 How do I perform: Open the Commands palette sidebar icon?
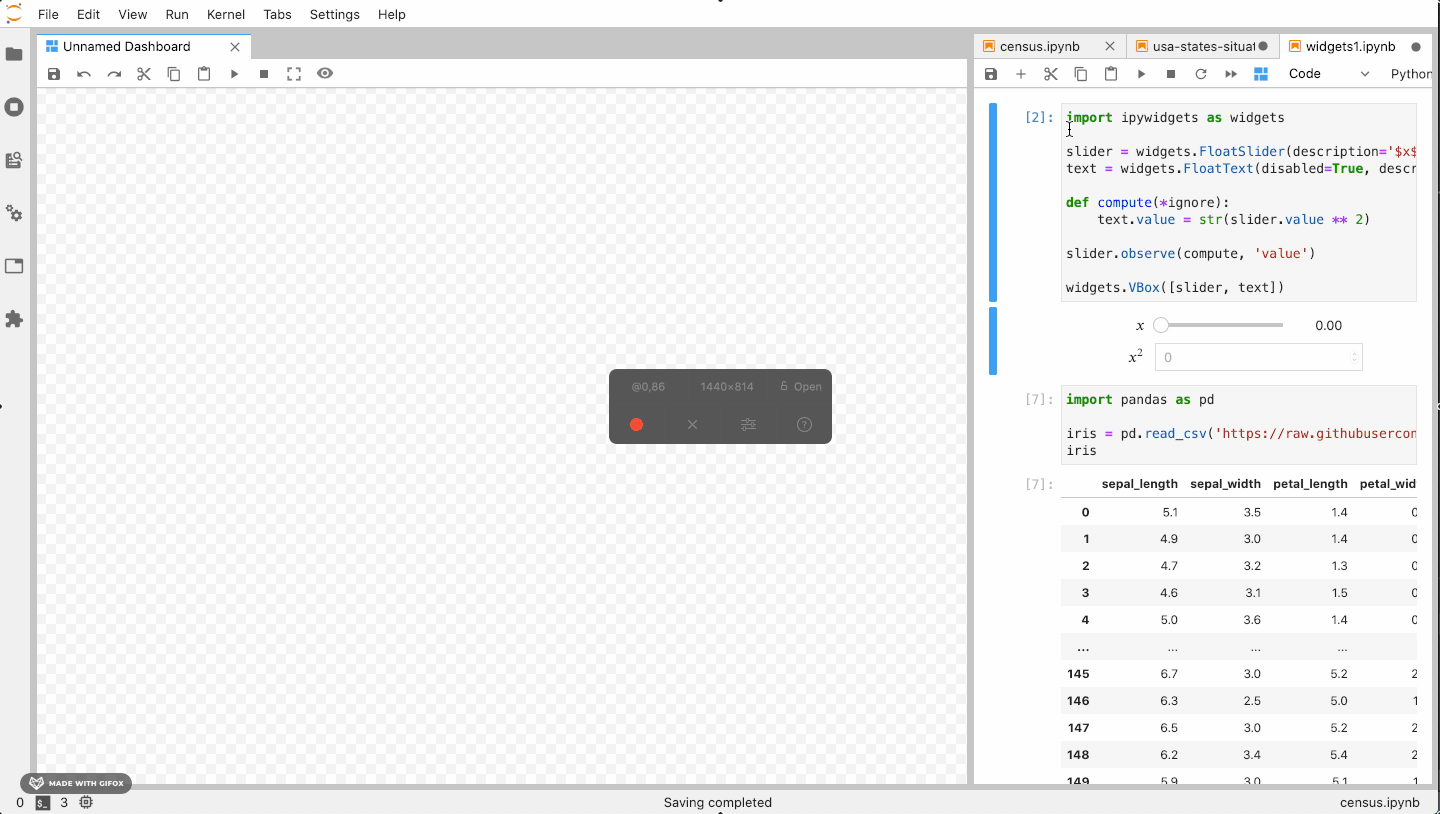point(14,160)
